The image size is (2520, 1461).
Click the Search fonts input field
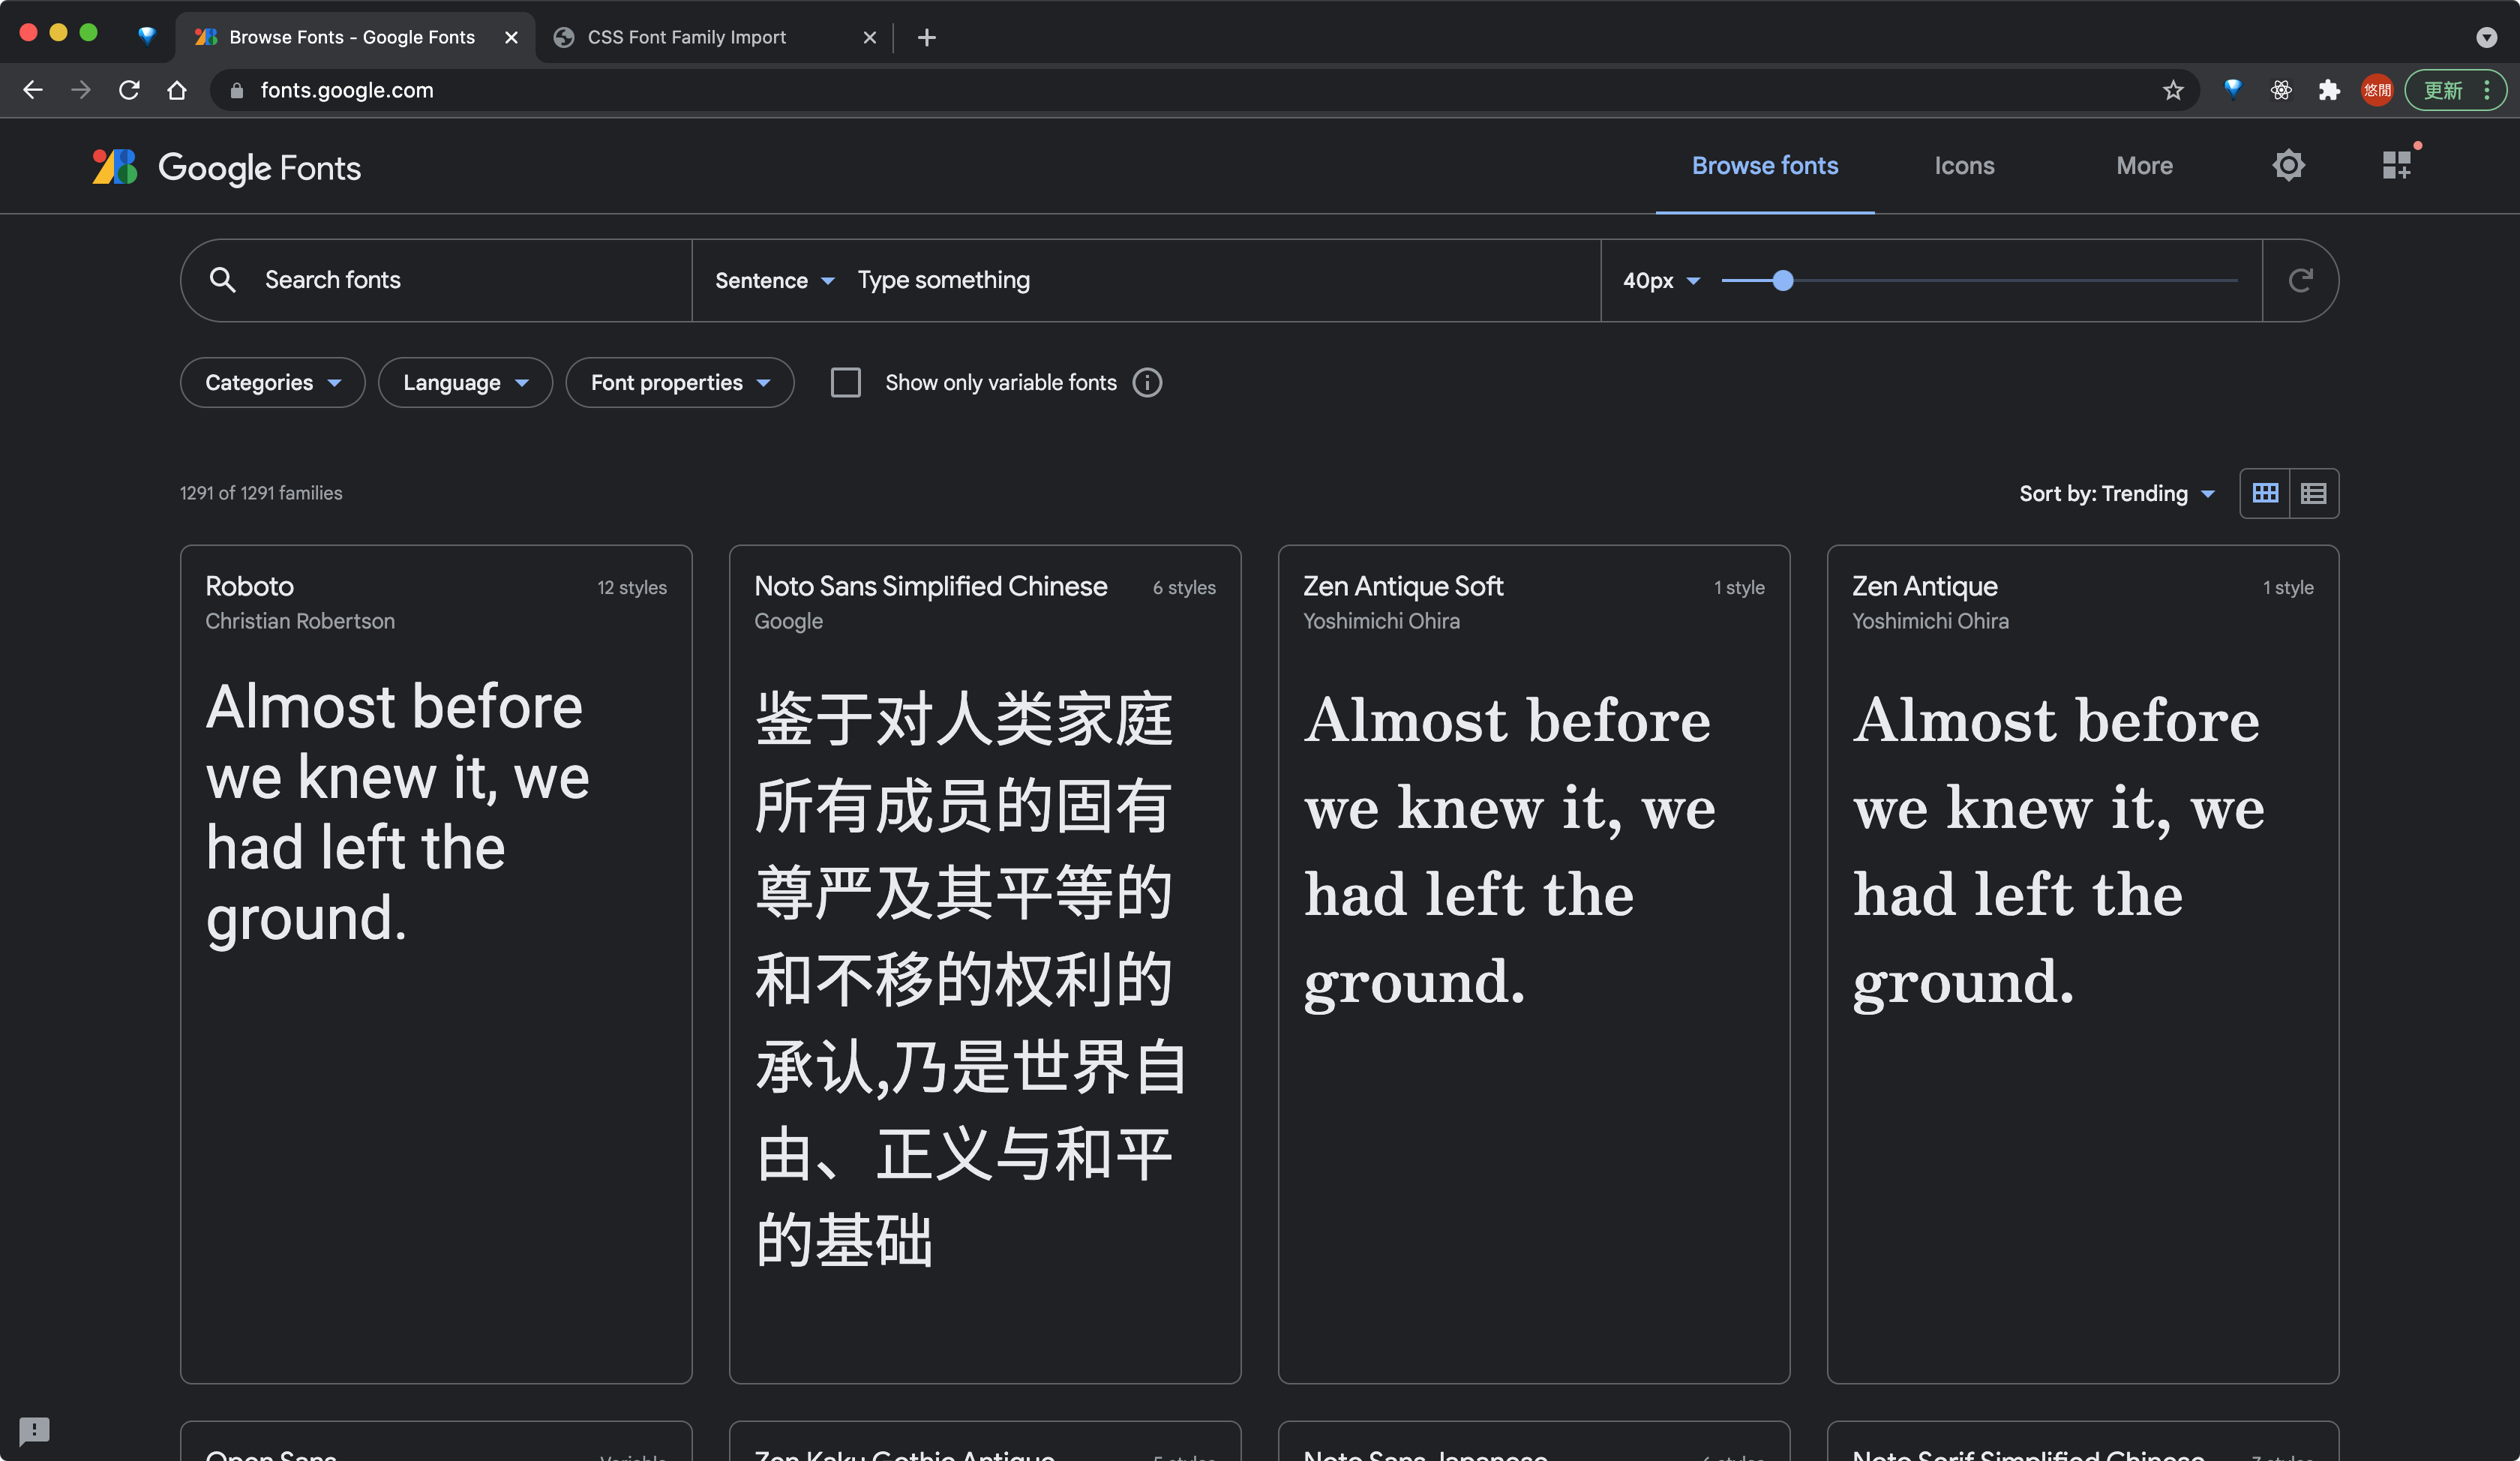[450, 280]
